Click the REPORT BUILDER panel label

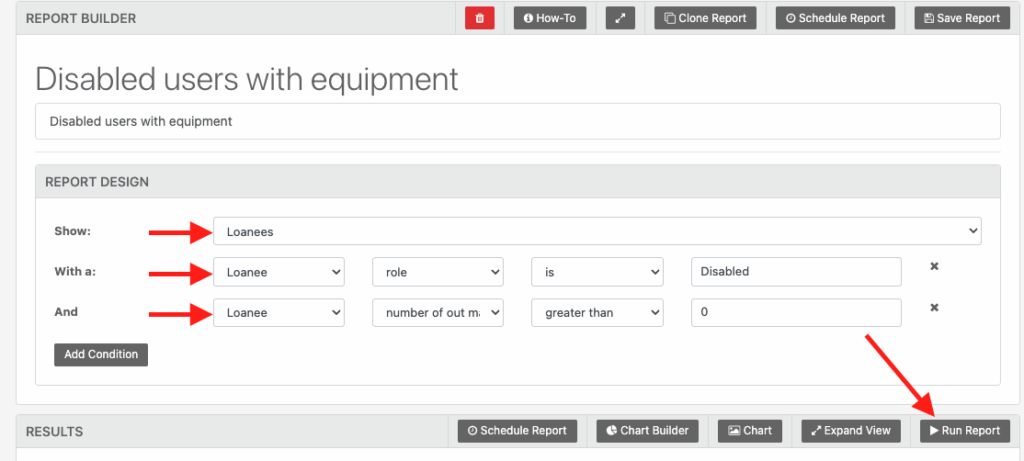(x=81, y=18)
